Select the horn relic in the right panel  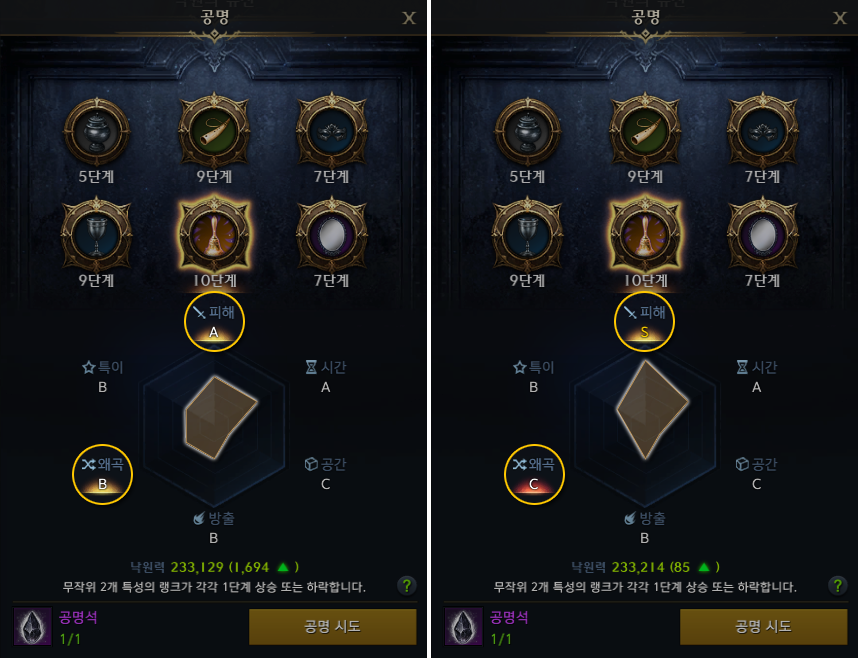point(645,131)
